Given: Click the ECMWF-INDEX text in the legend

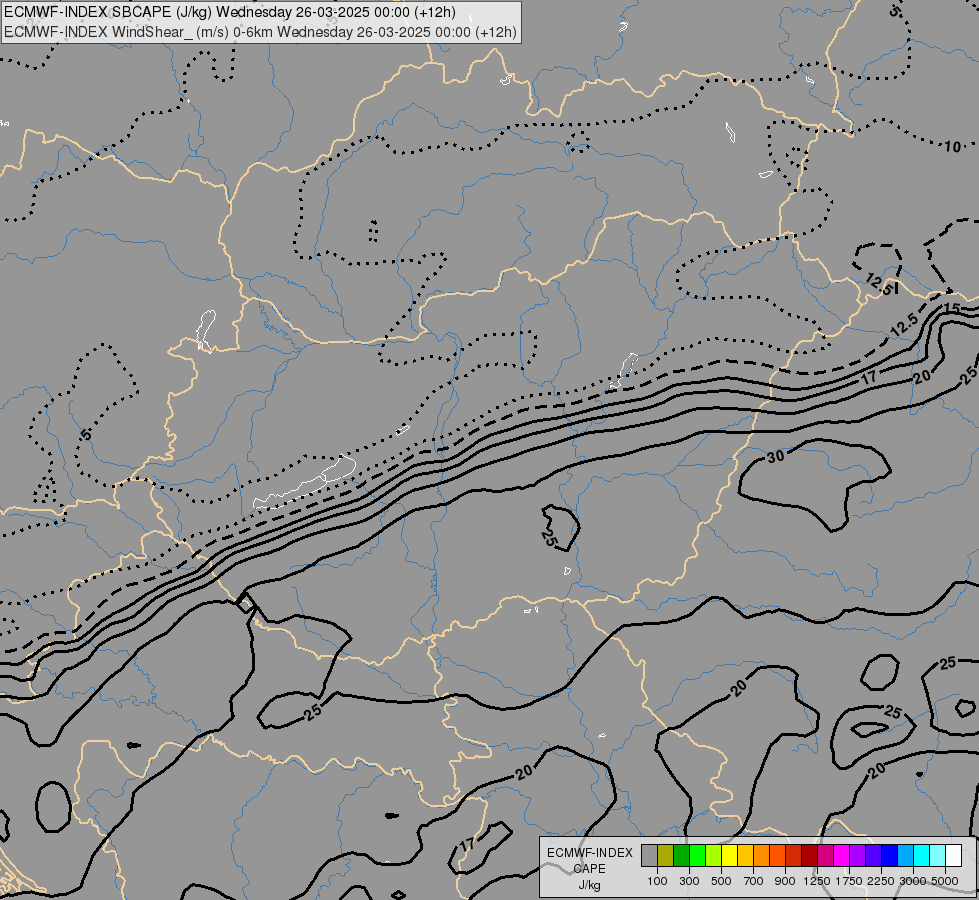Looking at the screenshot, I should (589, 853).
